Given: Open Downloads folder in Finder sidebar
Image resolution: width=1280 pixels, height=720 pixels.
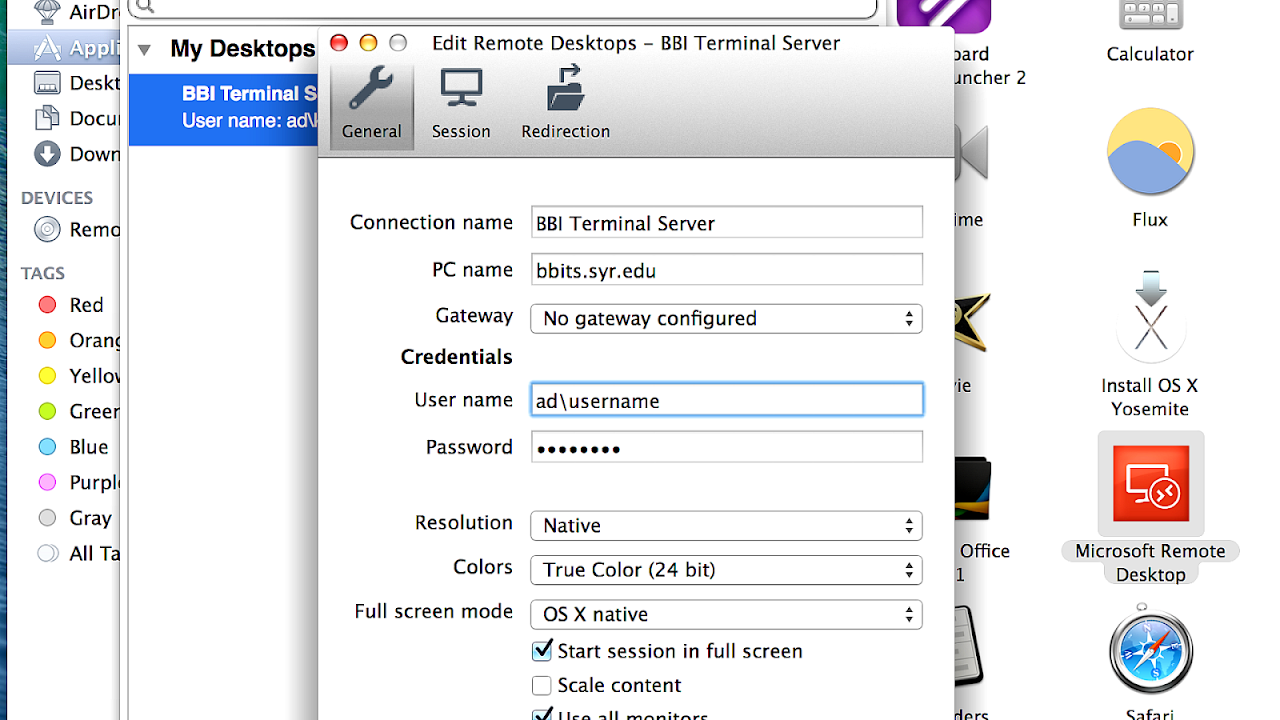Looking at the screenshot, I should [x=76, y=154].
